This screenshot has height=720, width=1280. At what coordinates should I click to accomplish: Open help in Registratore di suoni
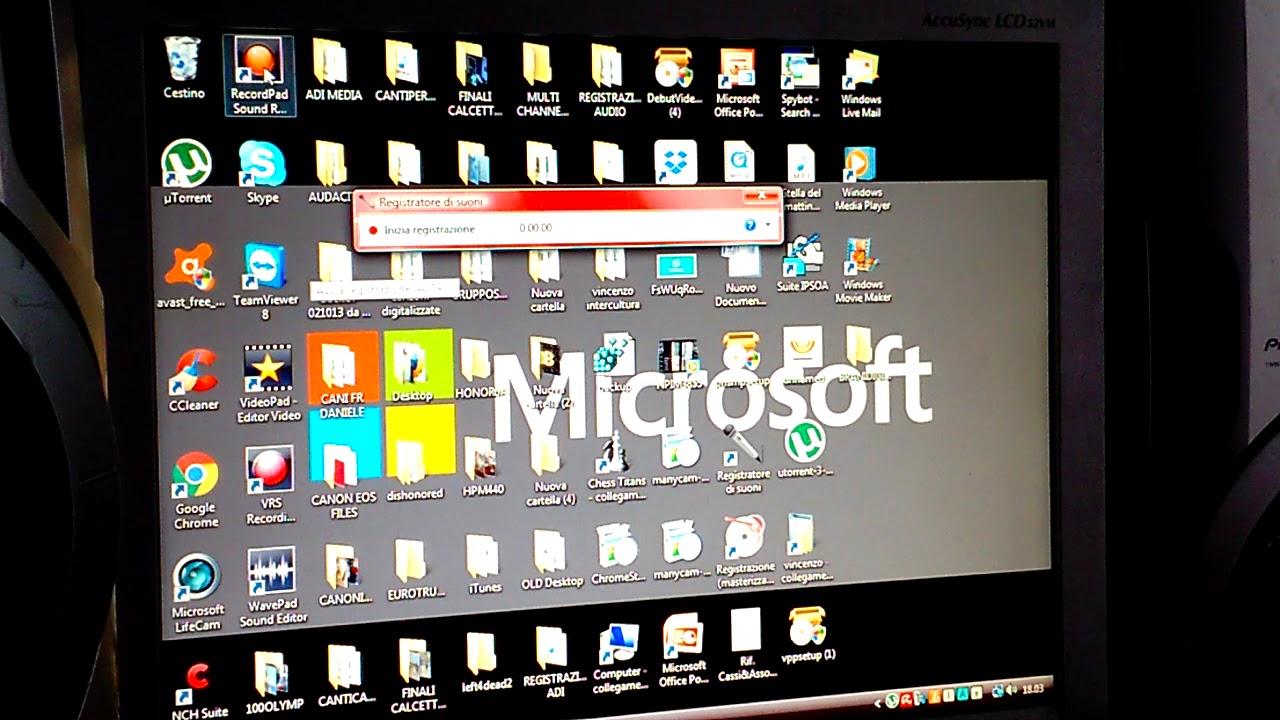pos(750,226)
